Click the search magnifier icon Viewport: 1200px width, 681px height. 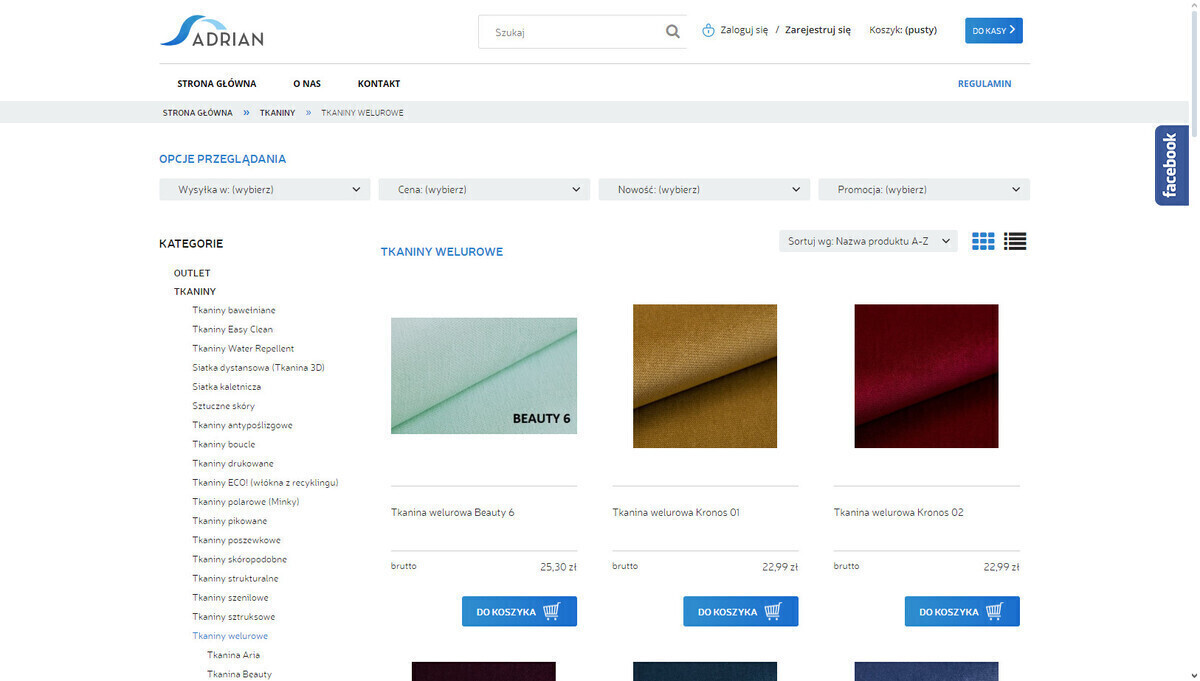click(672, 31)
